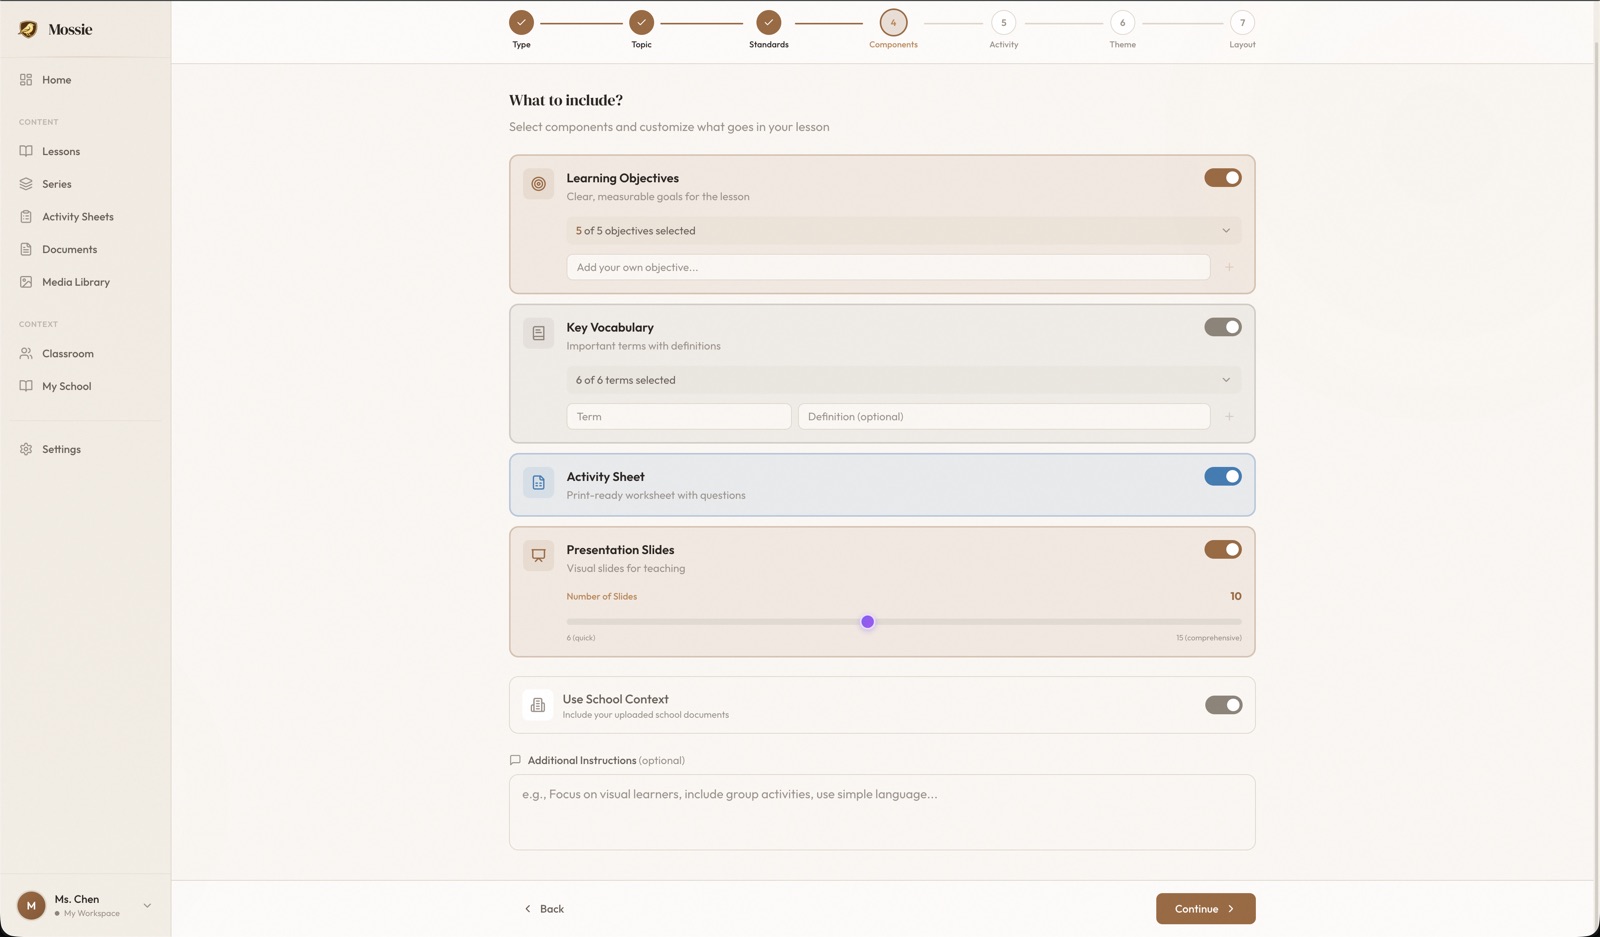Jump to the Standards step
The height and width of the screenshot is (937, 1600).
pos(768,21)
